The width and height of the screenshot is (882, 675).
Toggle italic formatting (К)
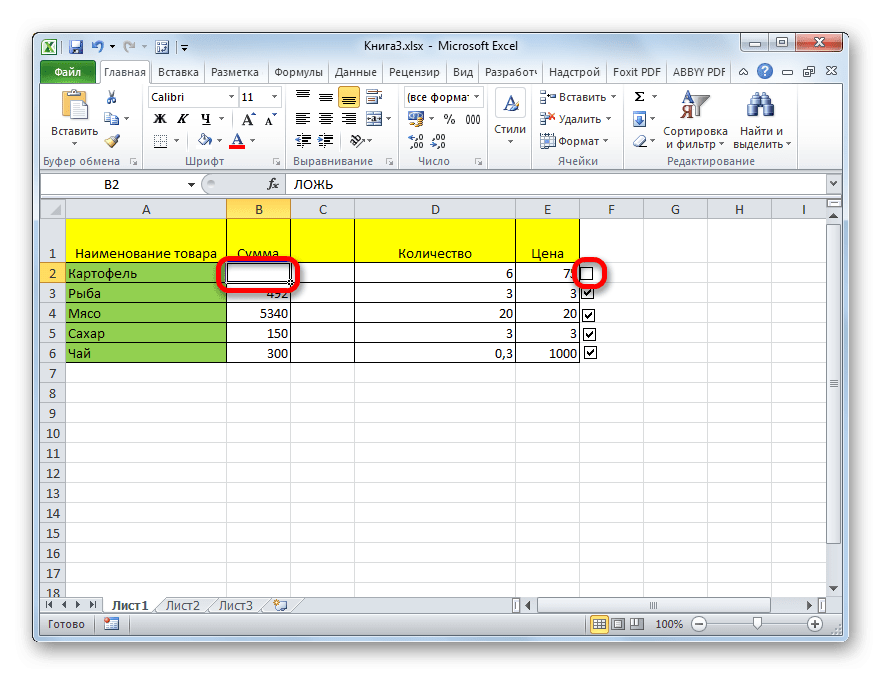point(182,119)
